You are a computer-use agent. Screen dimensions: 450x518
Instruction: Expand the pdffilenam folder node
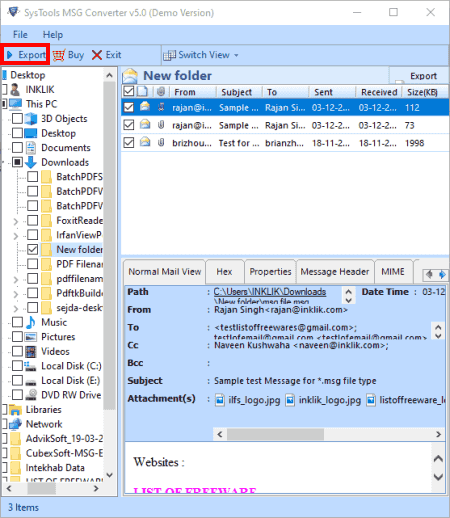point(15,279)
